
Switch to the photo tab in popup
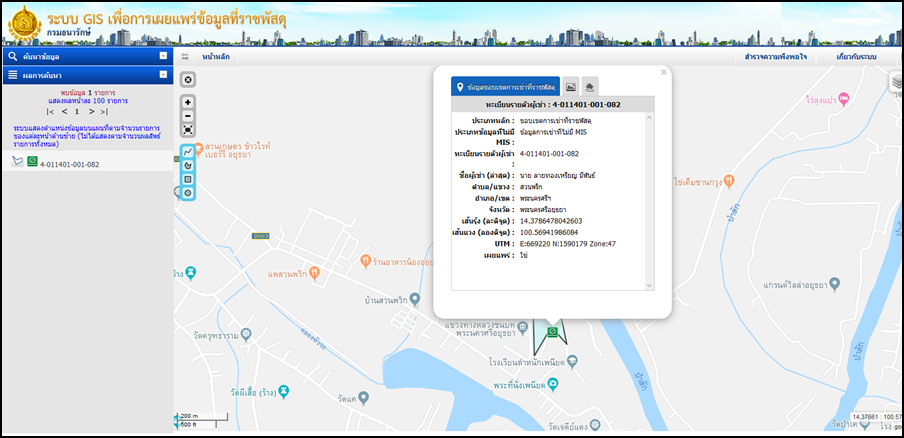(x=570, y=88)
